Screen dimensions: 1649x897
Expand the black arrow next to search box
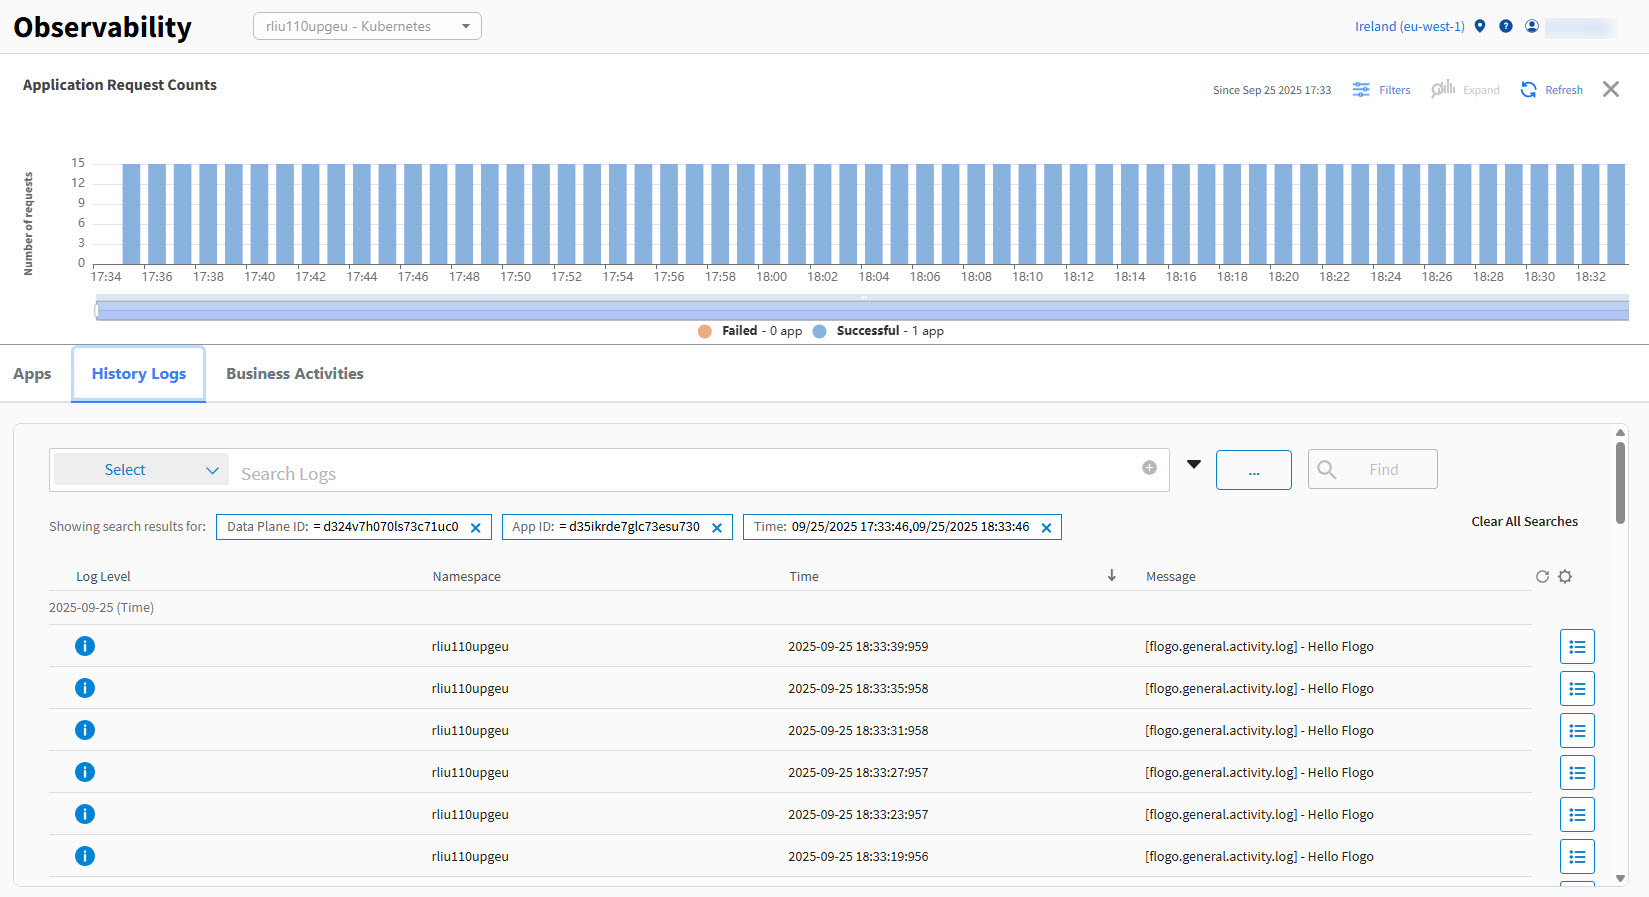click(x=1193, y=464)
